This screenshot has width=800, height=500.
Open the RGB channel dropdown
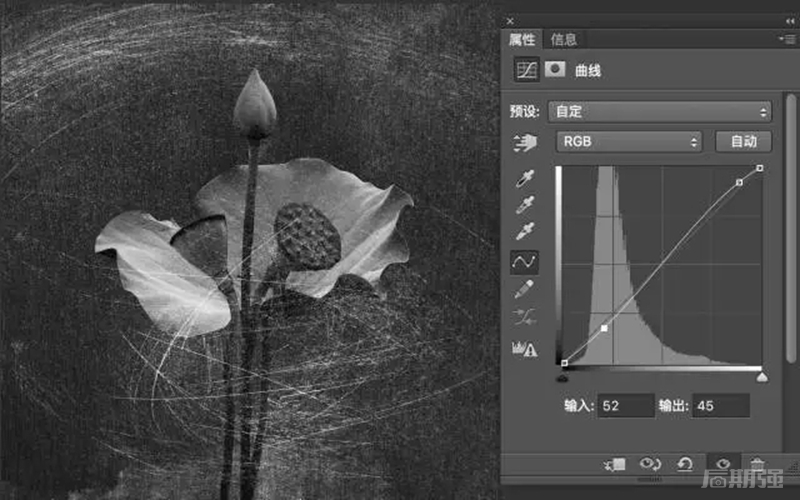click(629, 141)
